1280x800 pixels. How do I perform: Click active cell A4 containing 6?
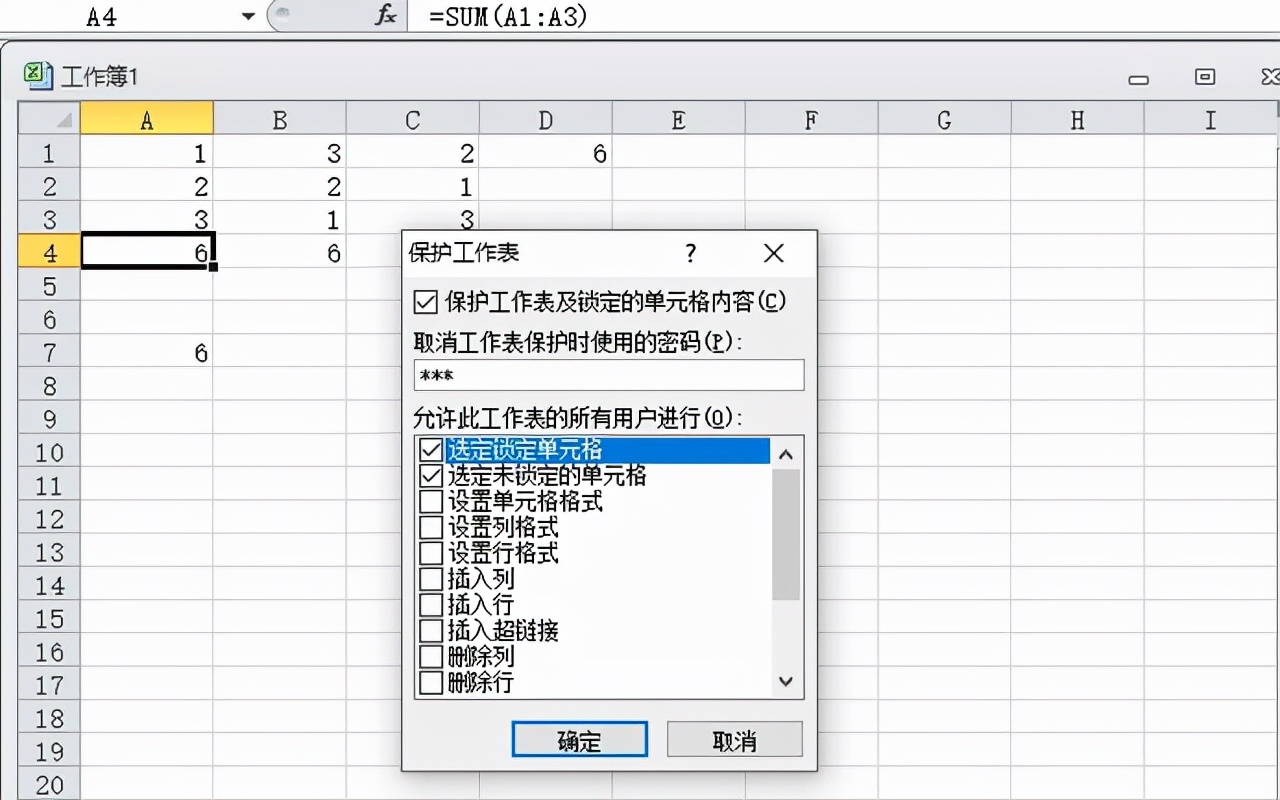[147, 253]
